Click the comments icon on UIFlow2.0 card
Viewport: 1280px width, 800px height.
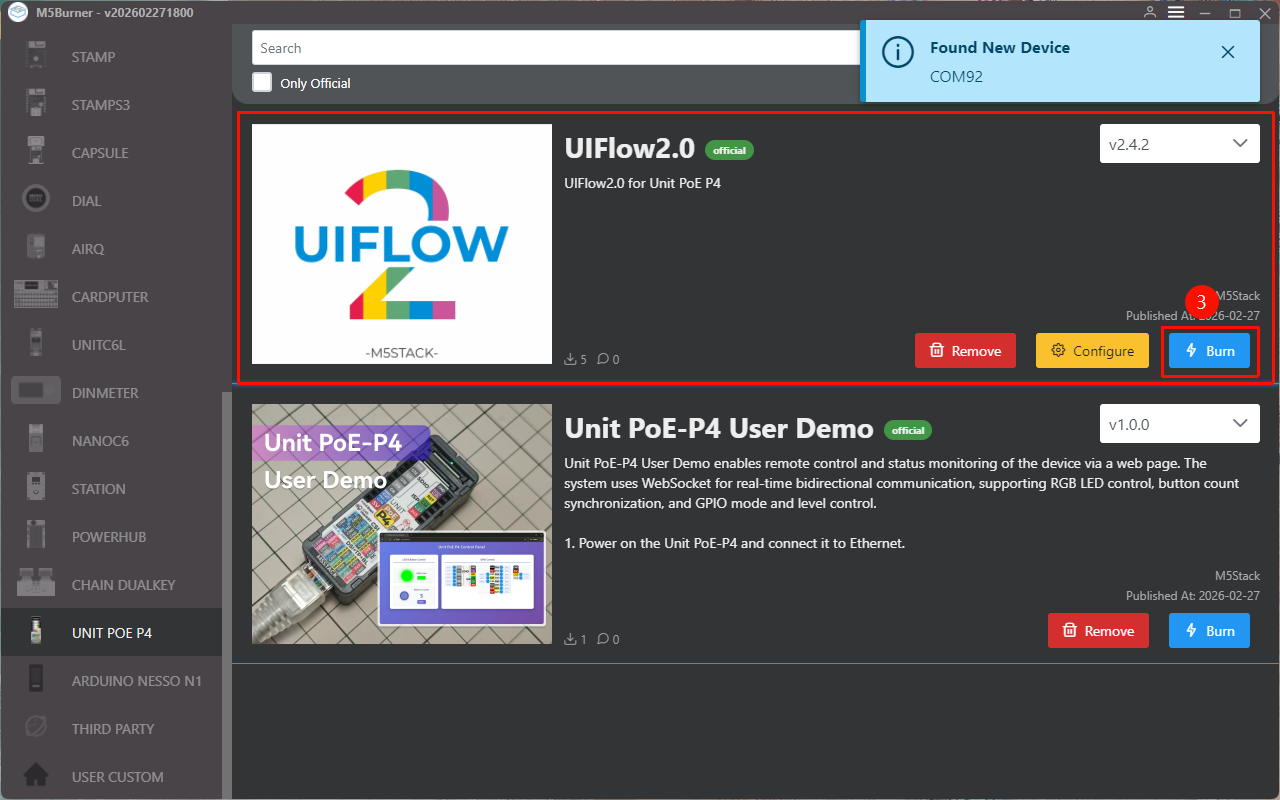pos(603,359)
